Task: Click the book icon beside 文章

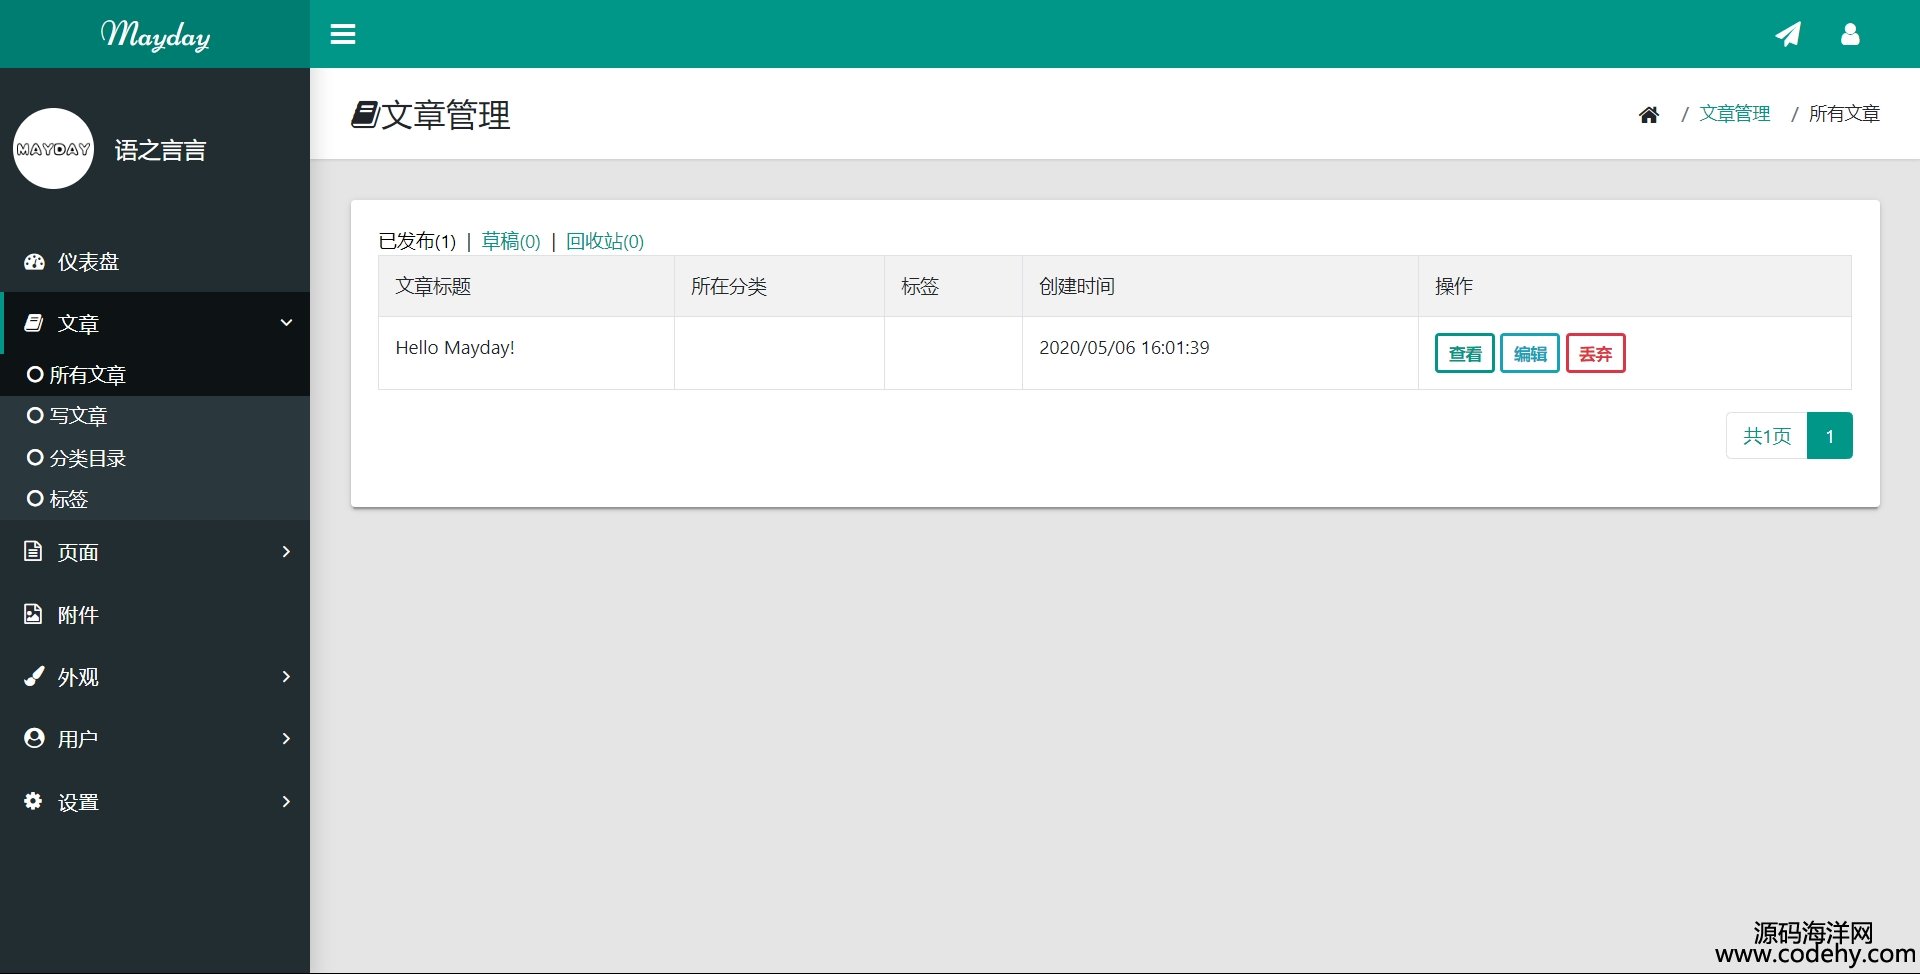Action: click(x=34, y=323)
